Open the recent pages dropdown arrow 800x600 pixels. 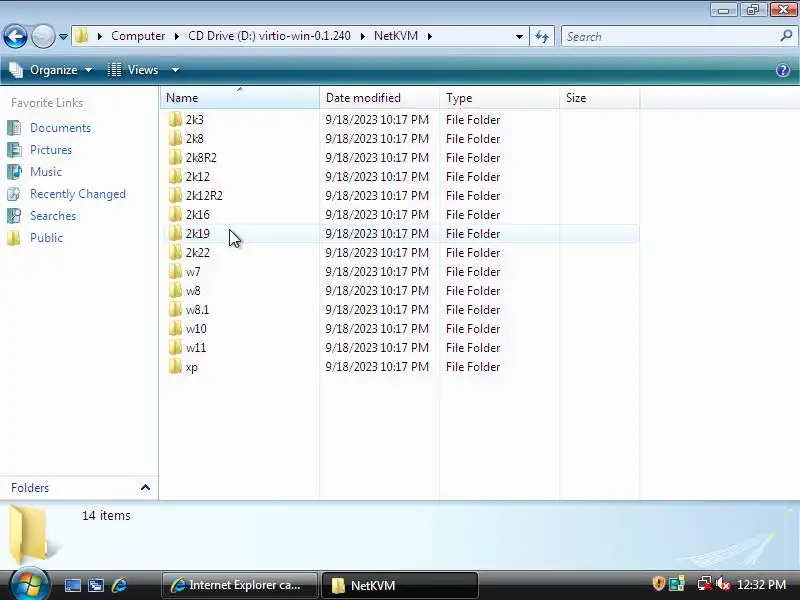63,37
